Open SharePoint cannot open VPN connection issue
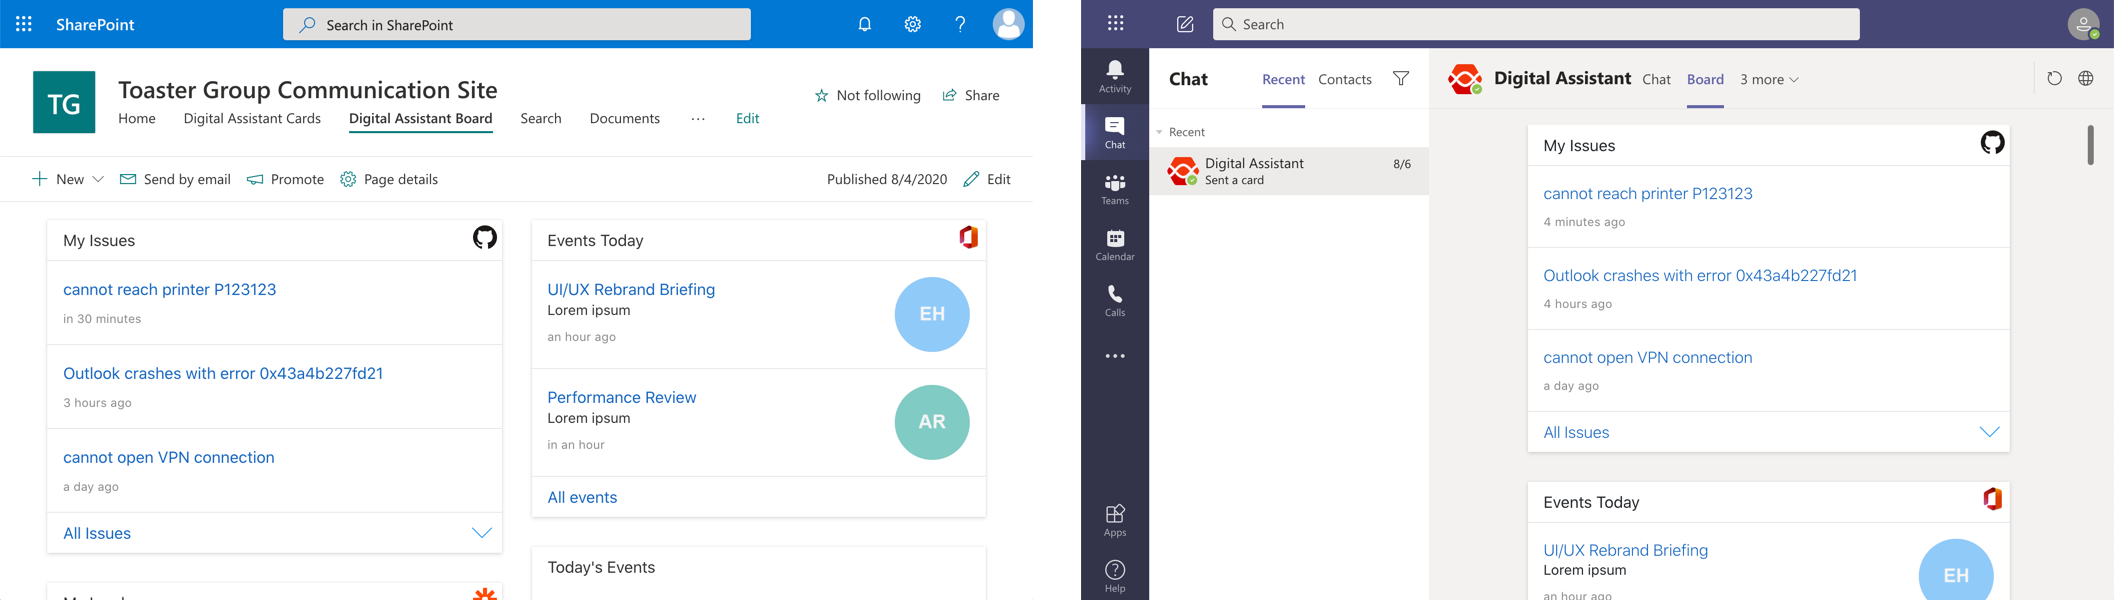The width and height of the screenshot is (2114, 600). [168, 457]
